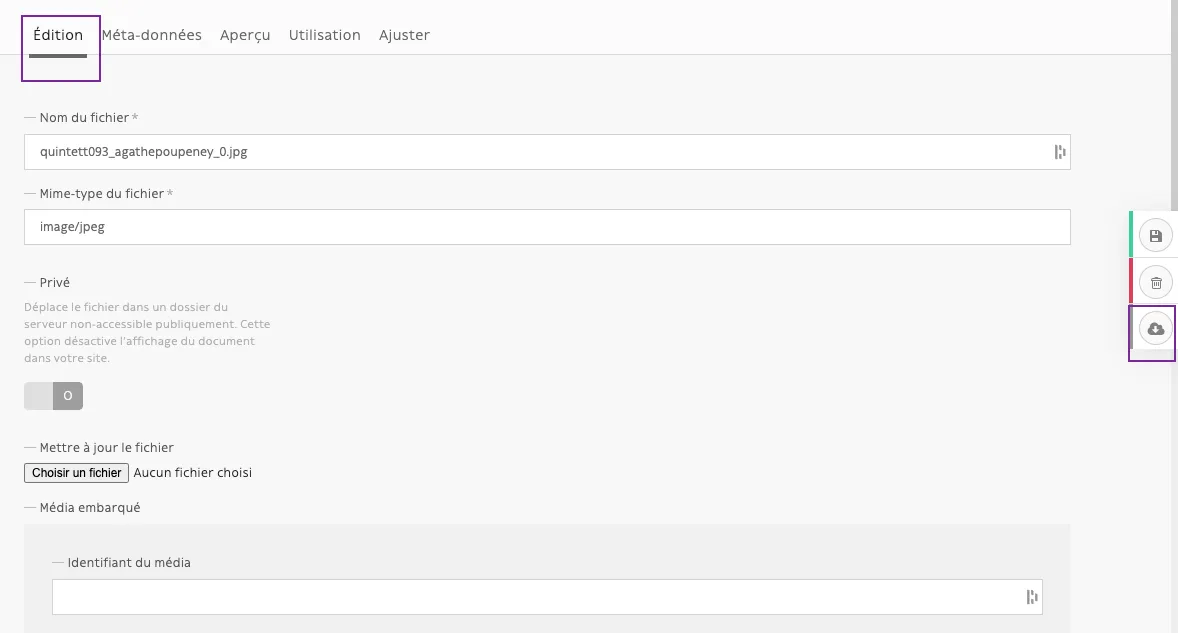Switch to the Édition tab

[58, 35]
